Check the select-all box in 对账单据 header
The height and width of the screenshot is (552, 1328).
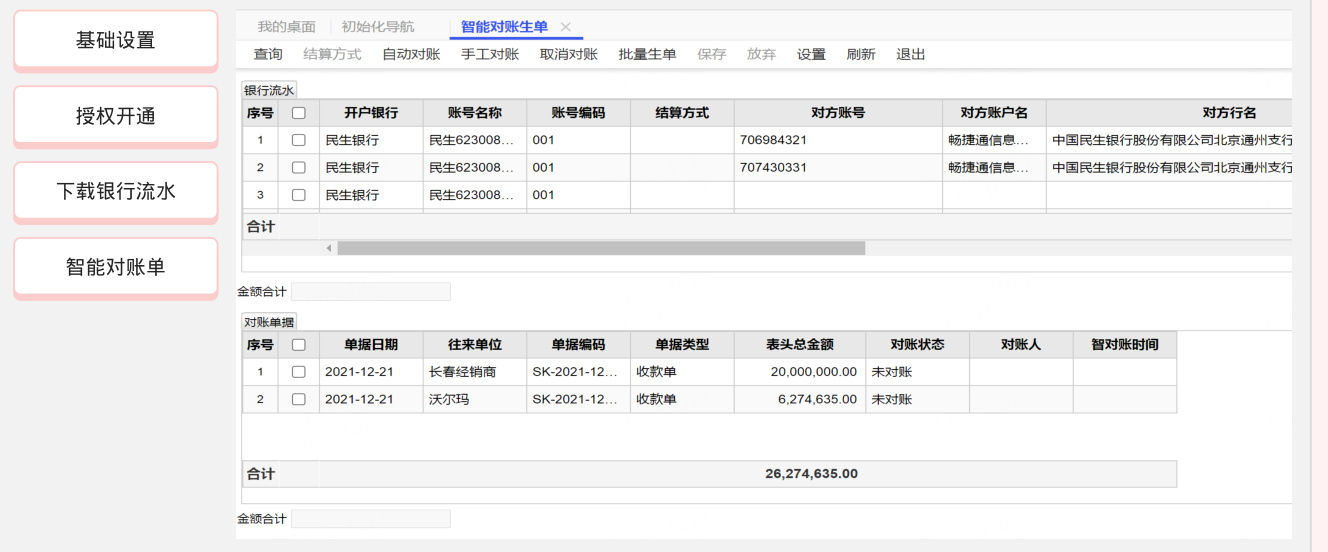click(x=298, y=345)
